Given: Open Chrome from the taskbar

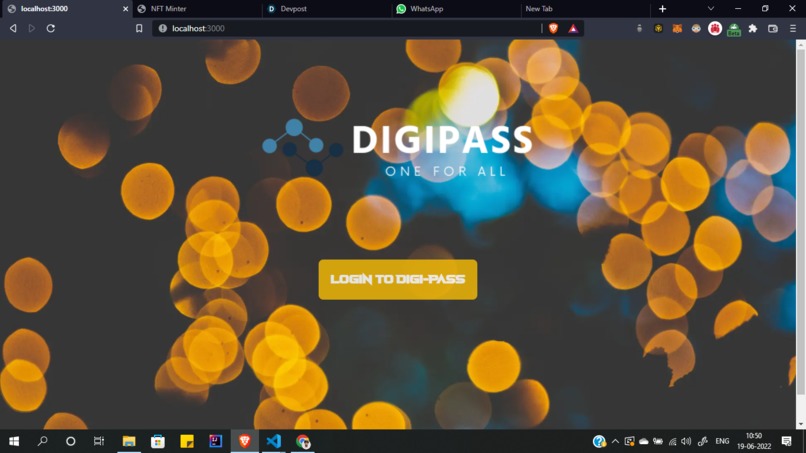Looking at the screenshot, I should coord(303,441).
